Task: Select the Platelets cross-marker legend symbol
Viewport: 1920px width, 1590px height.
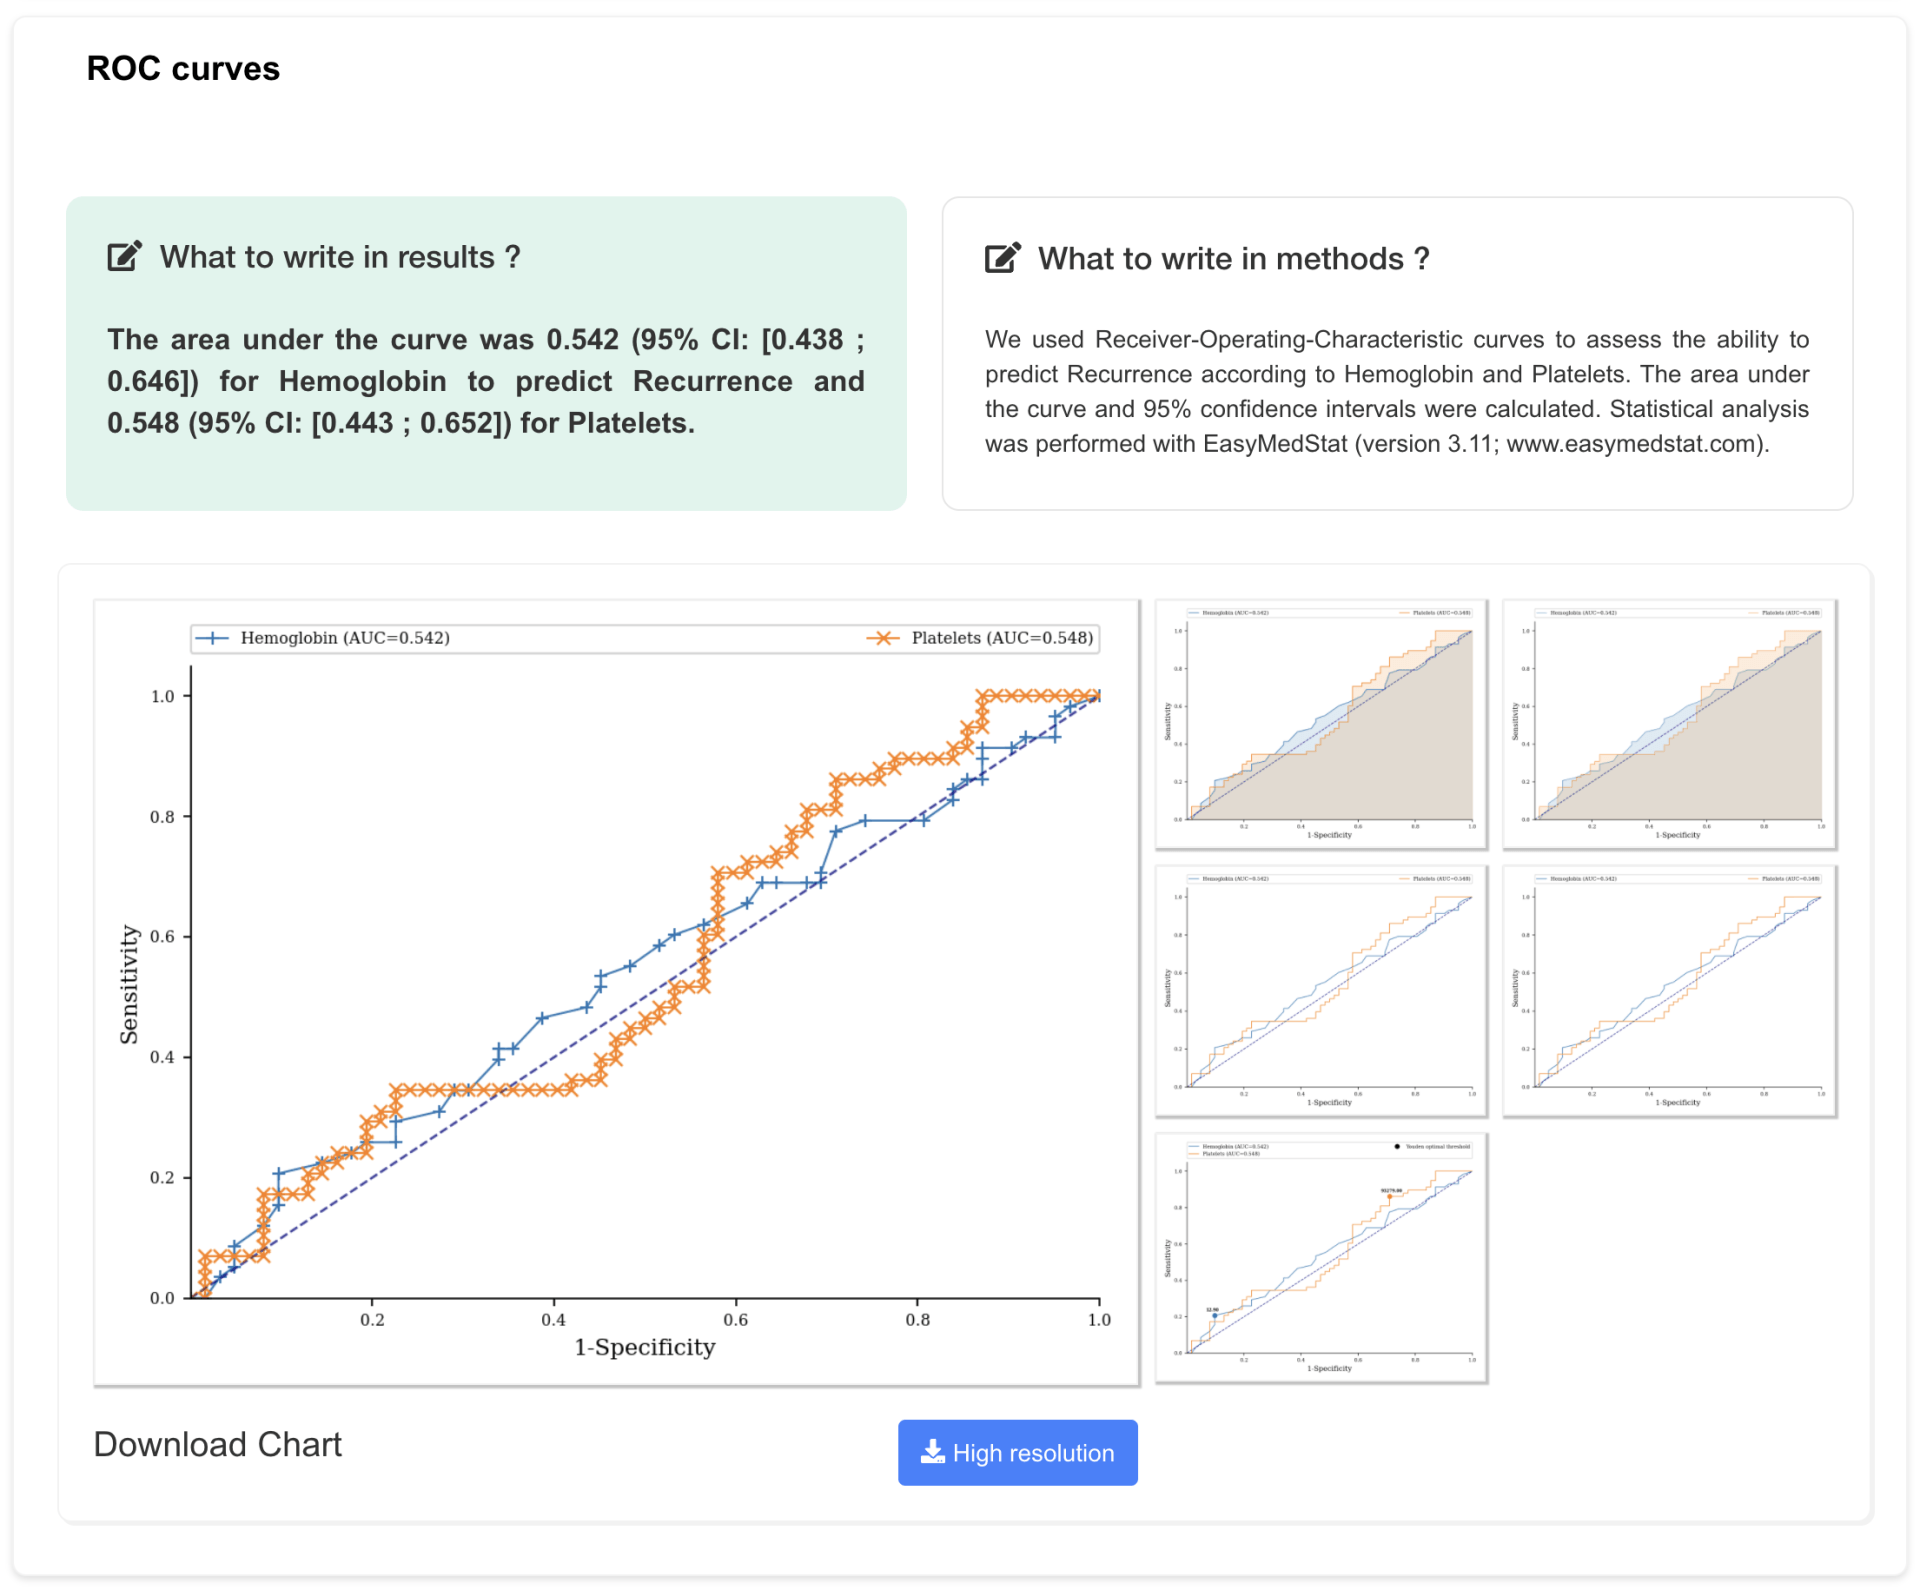Action: tap(886, 637)
